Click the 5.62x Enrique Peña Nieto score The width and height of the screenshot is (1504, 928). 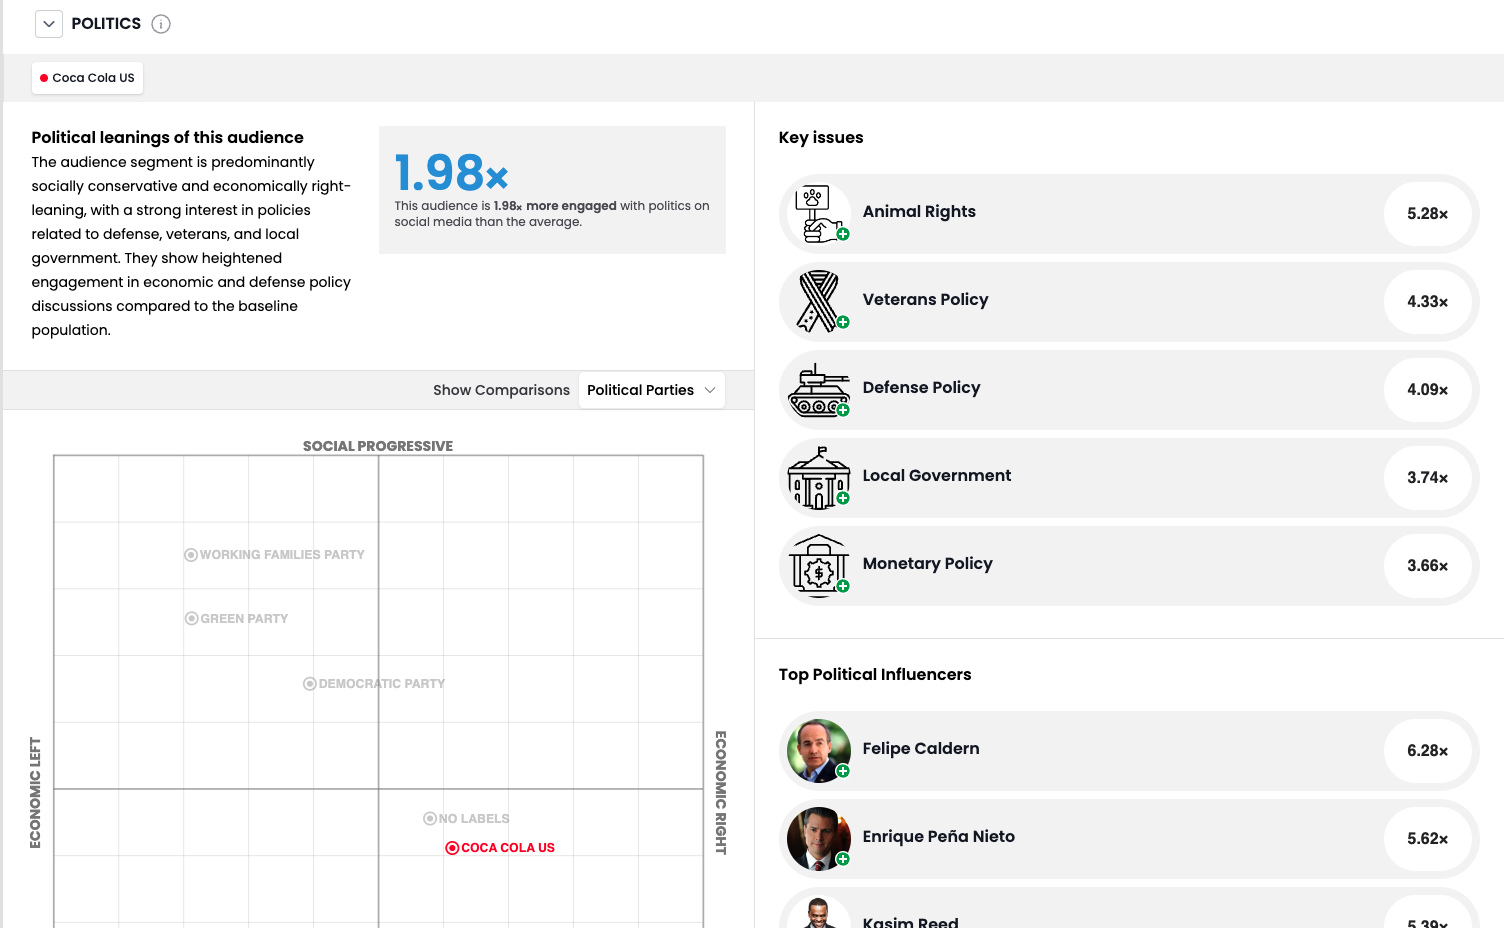1427,839
